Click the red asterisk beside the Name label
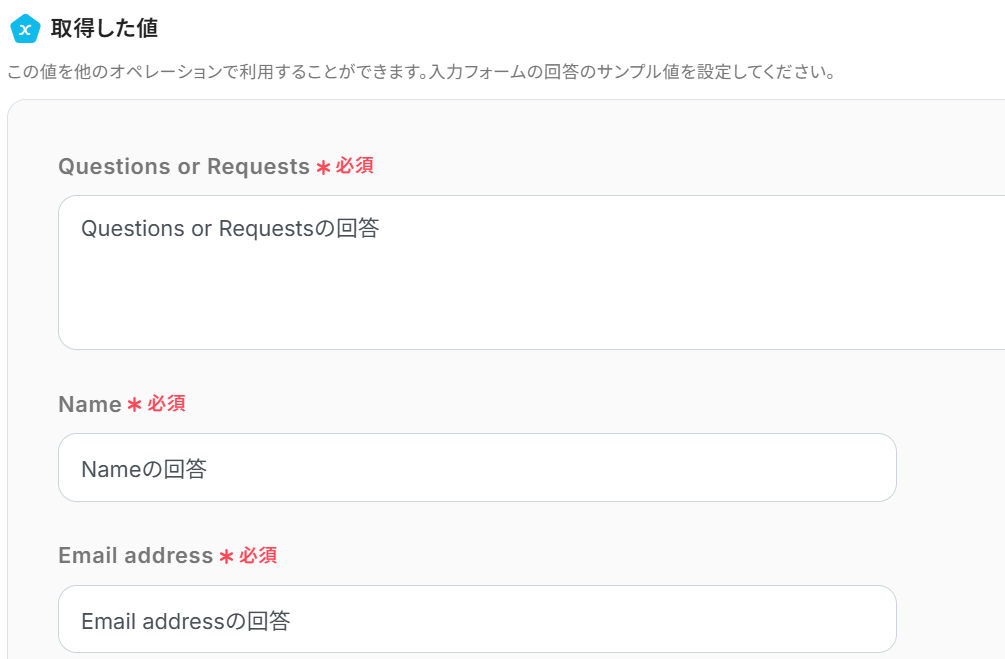Screen dimensions: 1005x659 [135, 406]
